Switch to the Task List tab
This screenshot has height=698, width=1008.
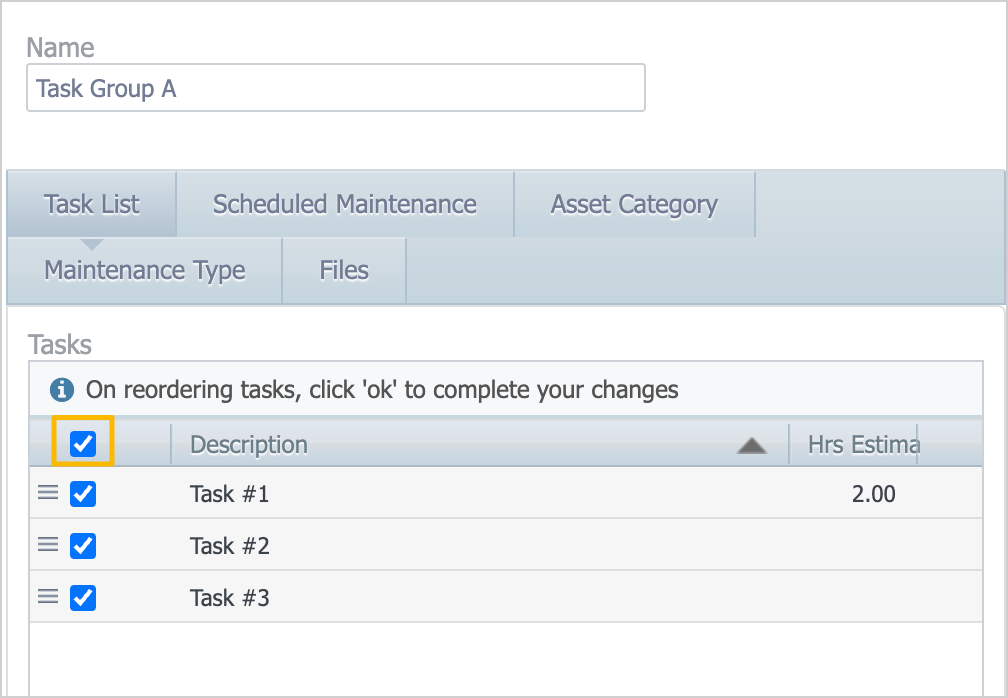click(x=92, y=204)
